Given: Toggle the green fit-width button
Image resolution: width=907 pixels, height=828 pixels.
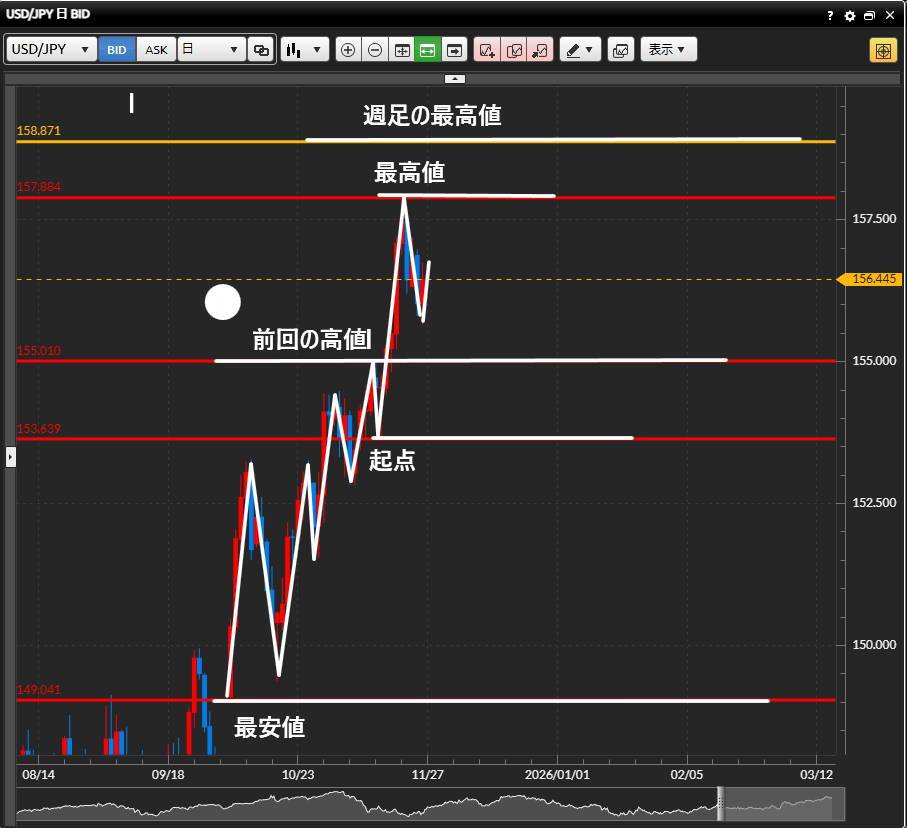Looking at the screenshot, I should (428, 50).
